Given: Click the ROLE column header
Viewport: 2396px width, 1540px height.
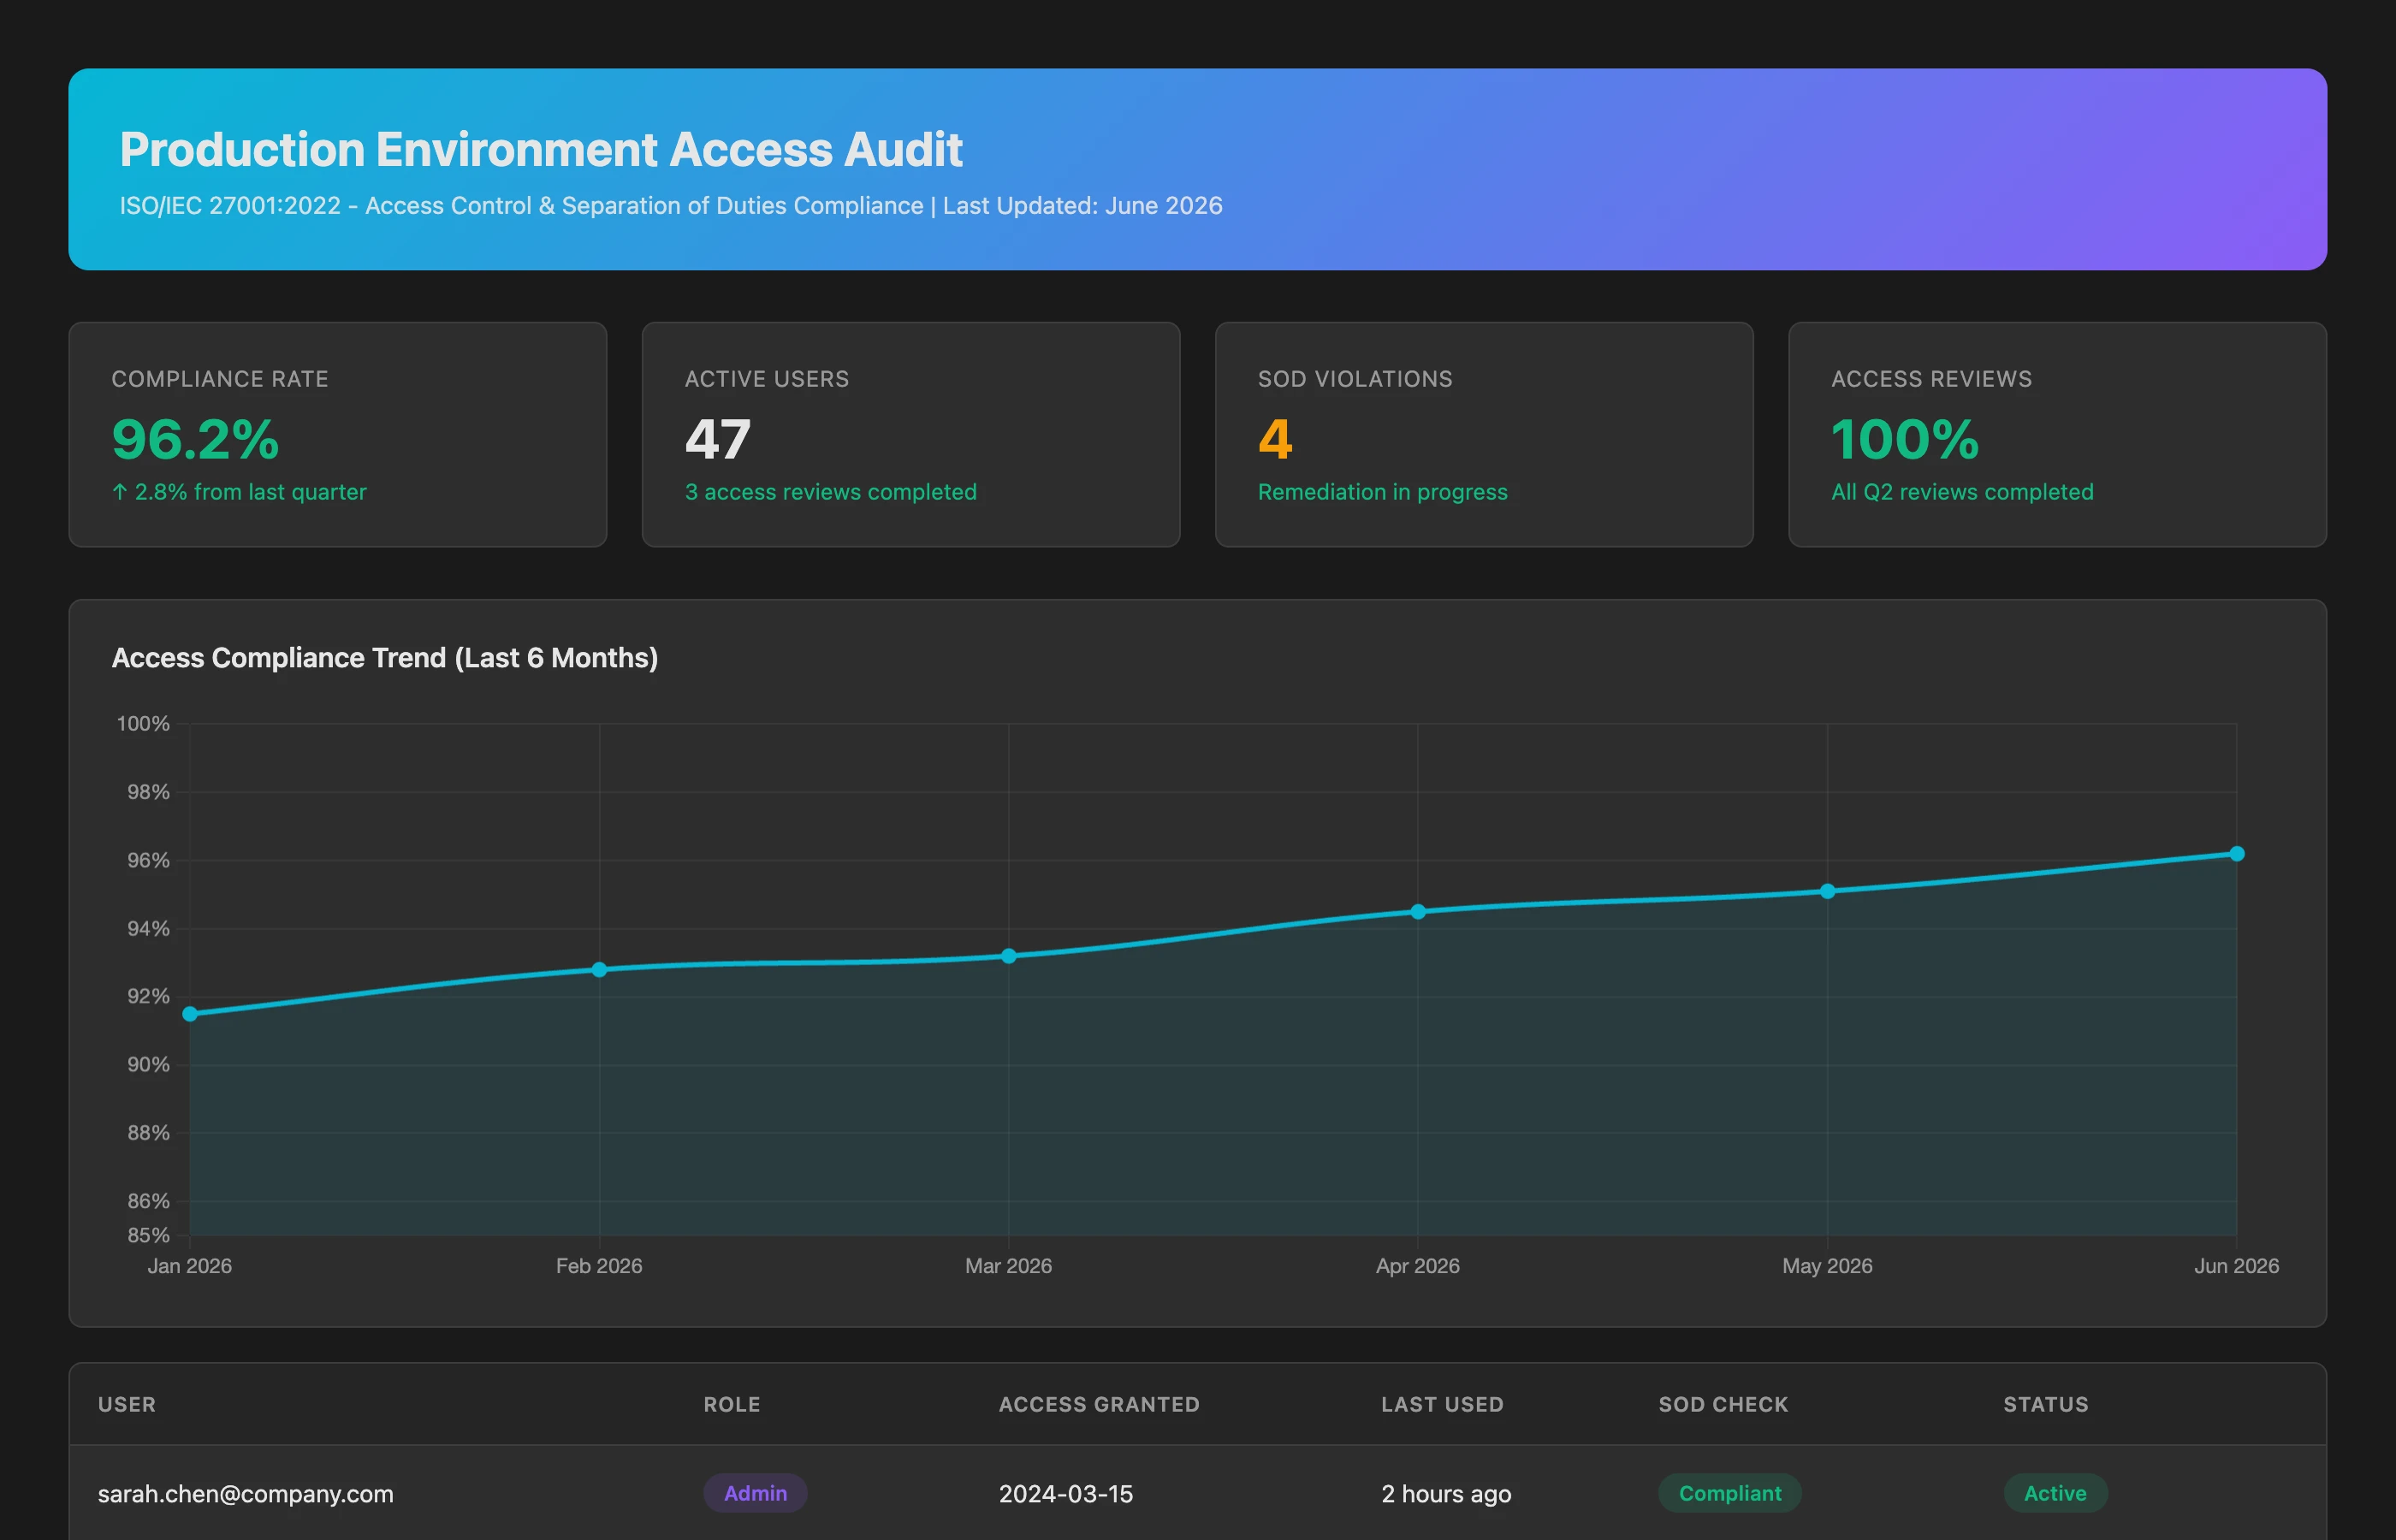Looking at the screenshot, I should pyautogui.click(x=732, y=1404).
